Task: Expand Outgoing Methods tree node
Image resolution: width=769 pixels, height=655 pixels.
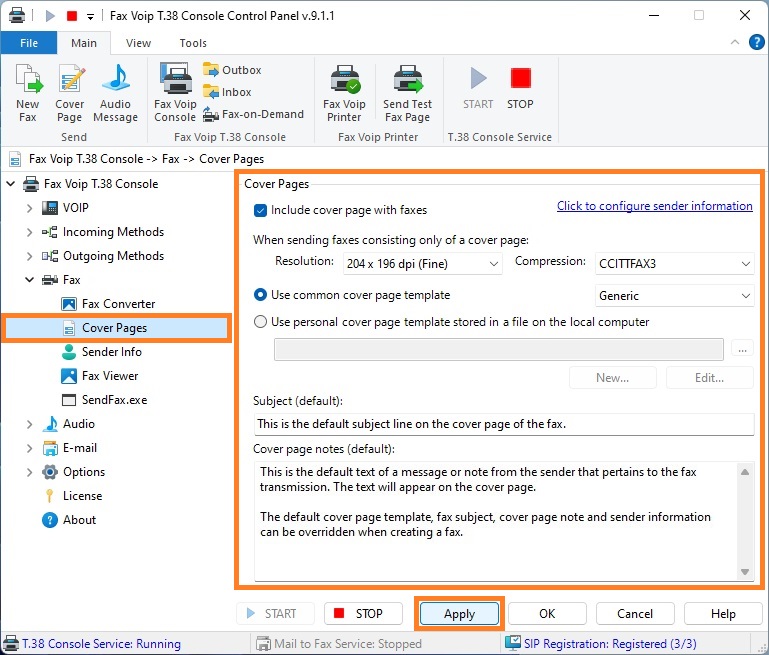Action: (29, 256)
